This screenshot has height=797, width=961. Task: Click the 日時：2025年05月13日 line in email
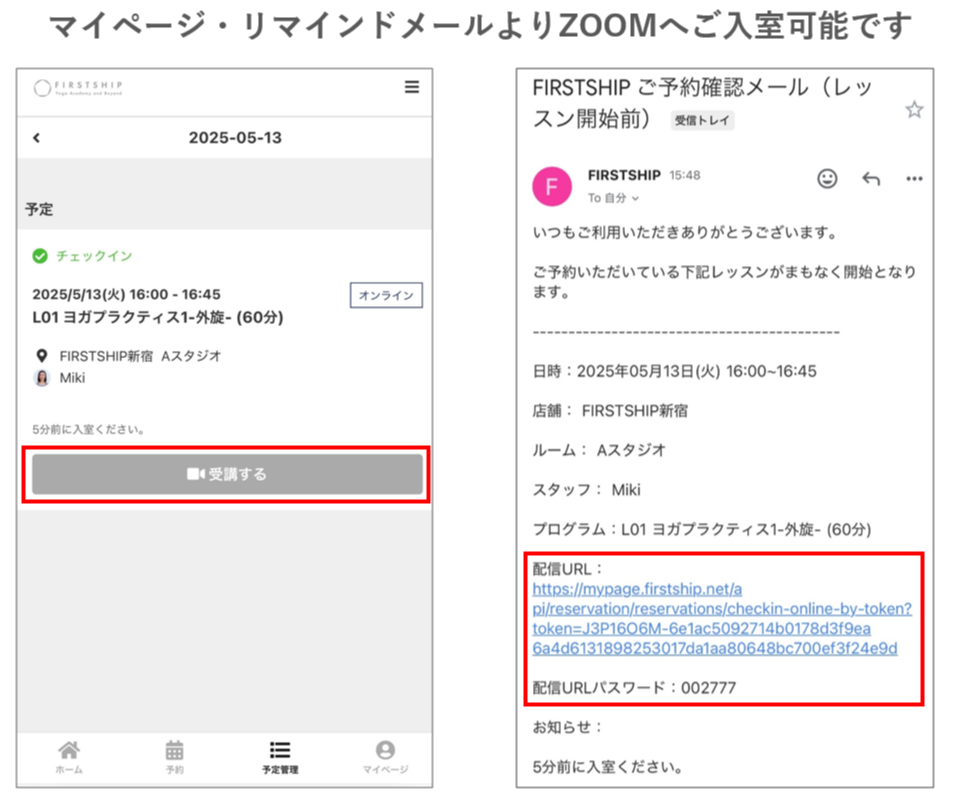(x=674, y=371)
